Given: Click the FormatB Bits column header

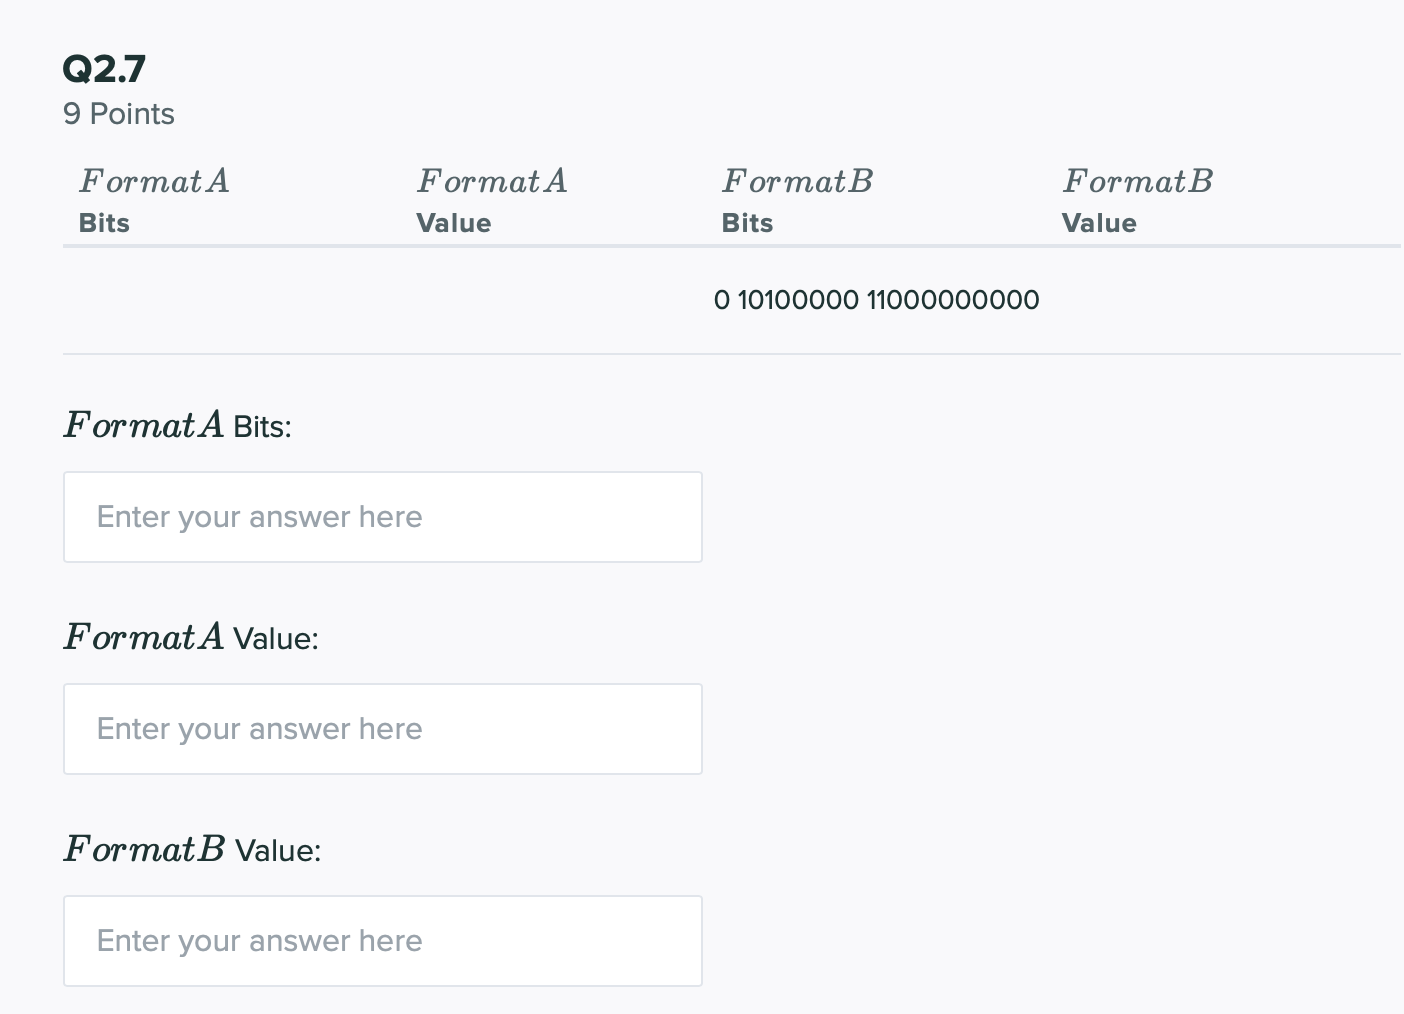Looking at the screenshot, I should [797, 200].
